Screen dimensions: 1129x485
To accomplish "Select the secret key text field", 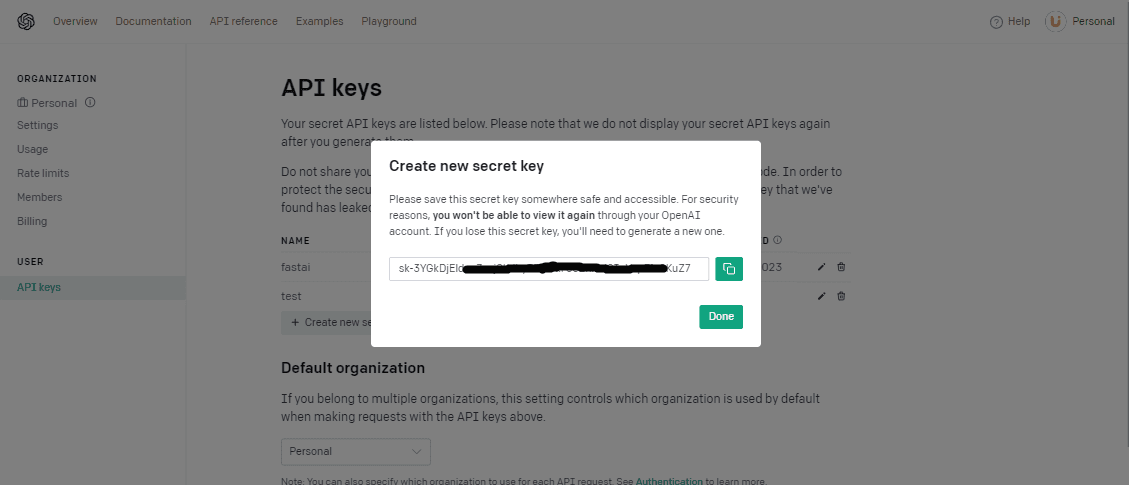I will click(x=549, y=269).
